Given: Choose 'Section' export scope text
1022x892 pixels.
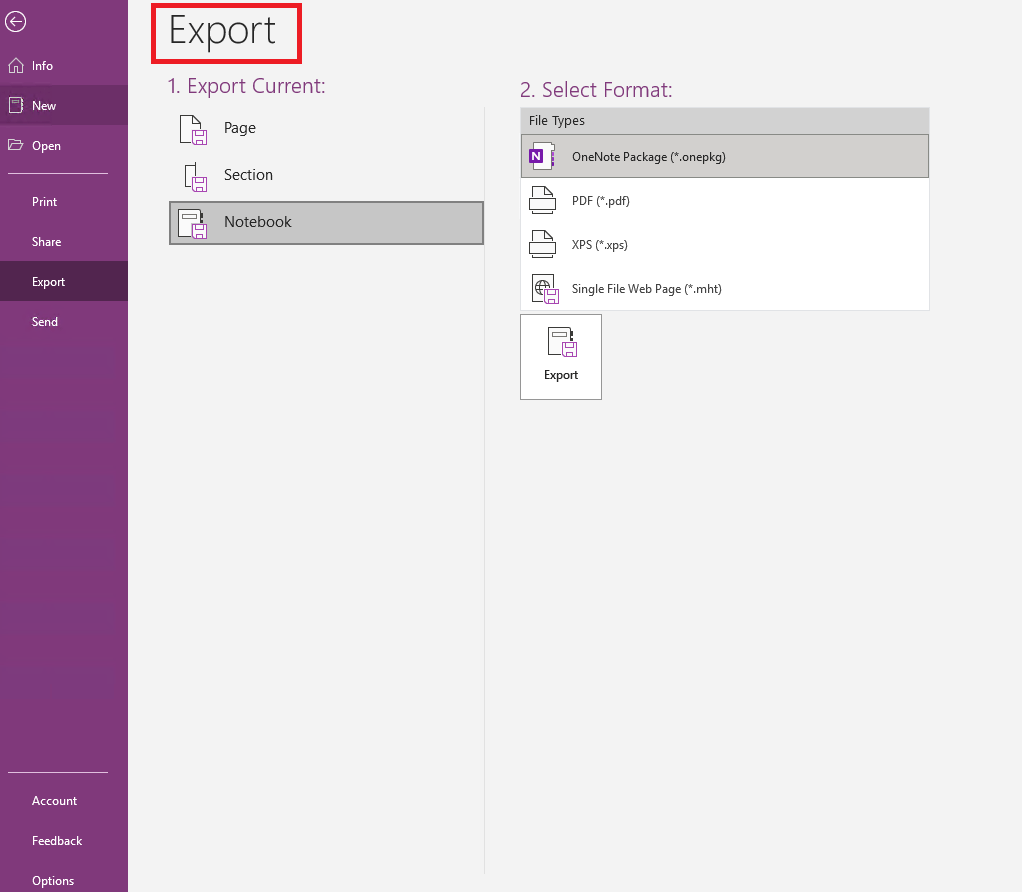Looking at the screenshot, I should click(248, 175).
